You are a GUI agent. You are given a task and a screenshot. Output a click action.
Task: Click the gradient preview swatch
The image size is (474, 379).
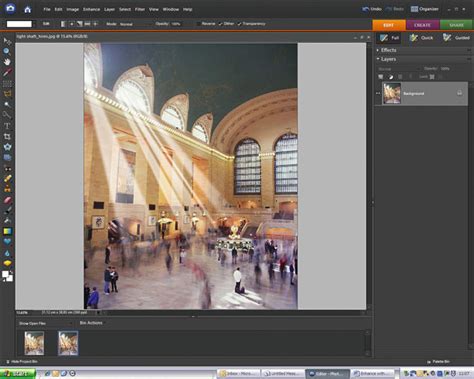pyautogui.click(x=19, y=24)
